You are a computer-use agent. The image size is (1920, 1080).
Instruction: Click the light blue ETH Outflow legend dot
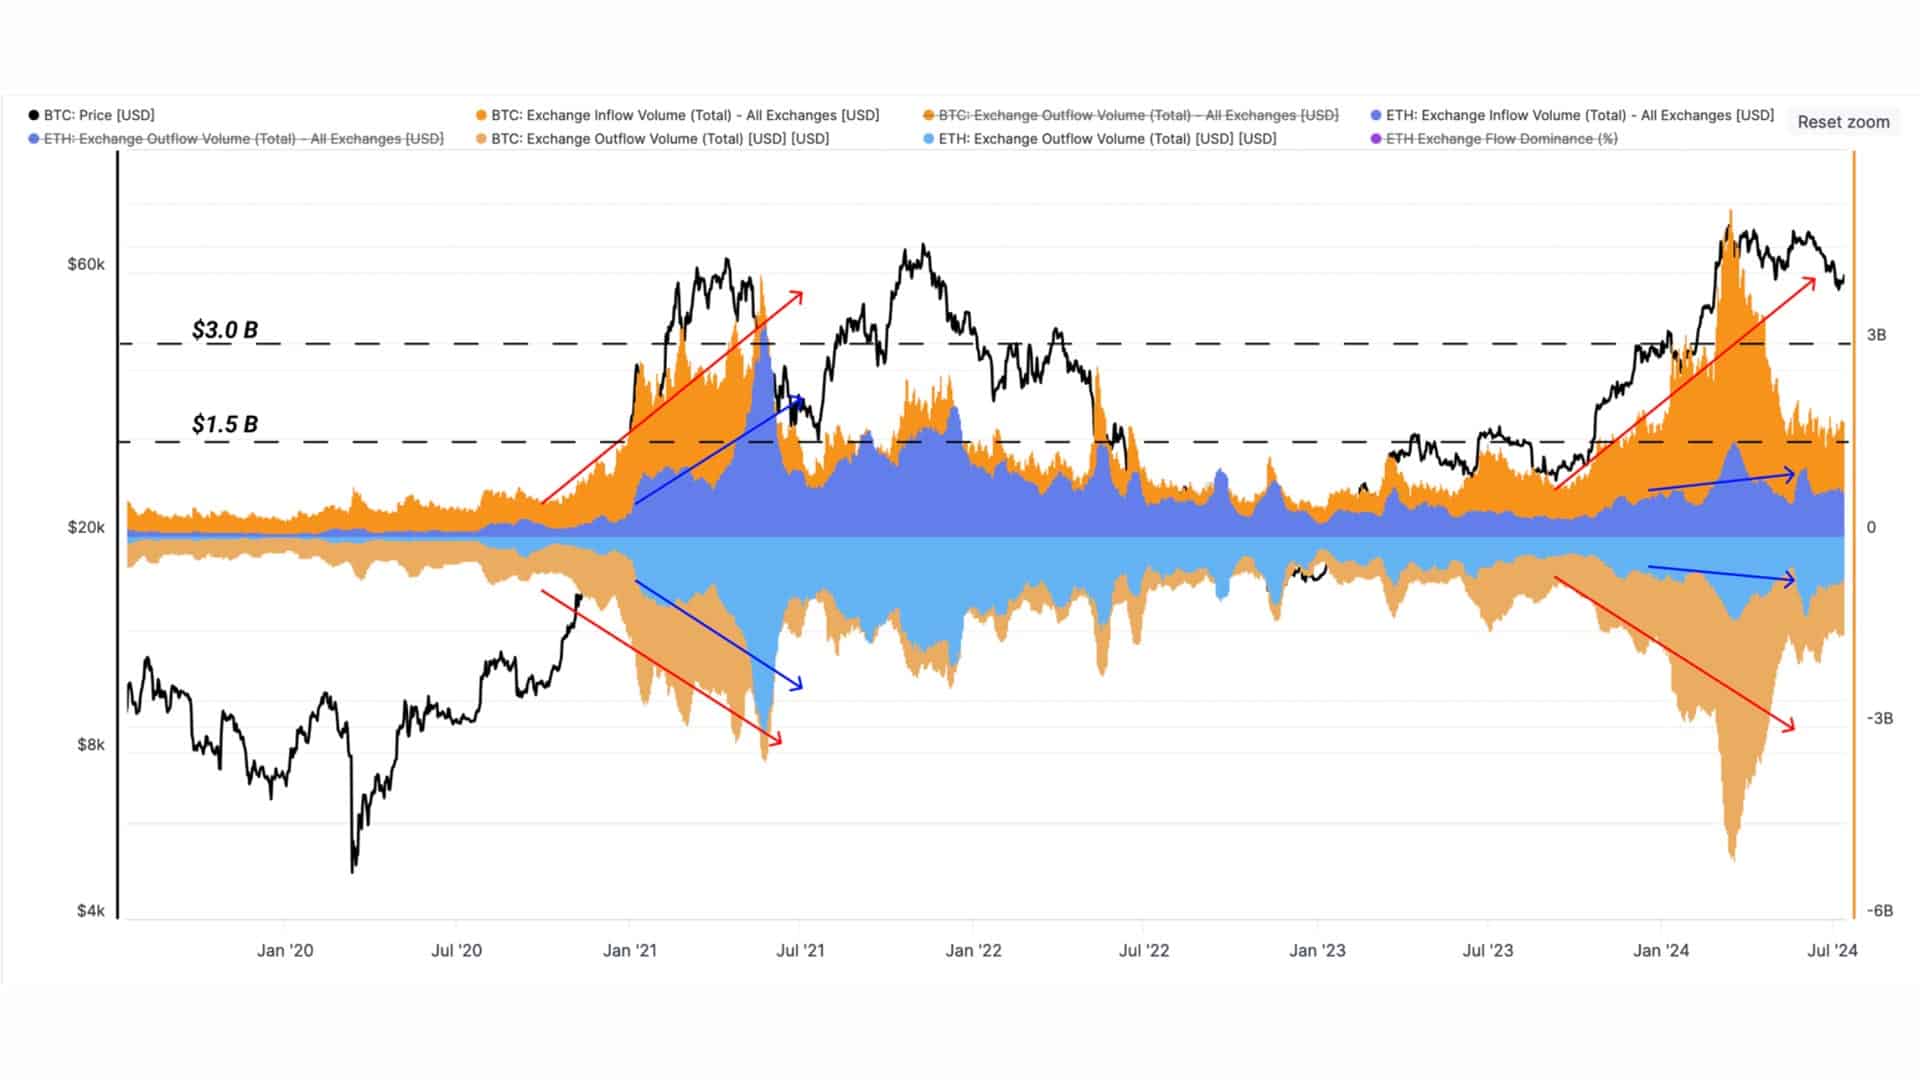[928, 139]
